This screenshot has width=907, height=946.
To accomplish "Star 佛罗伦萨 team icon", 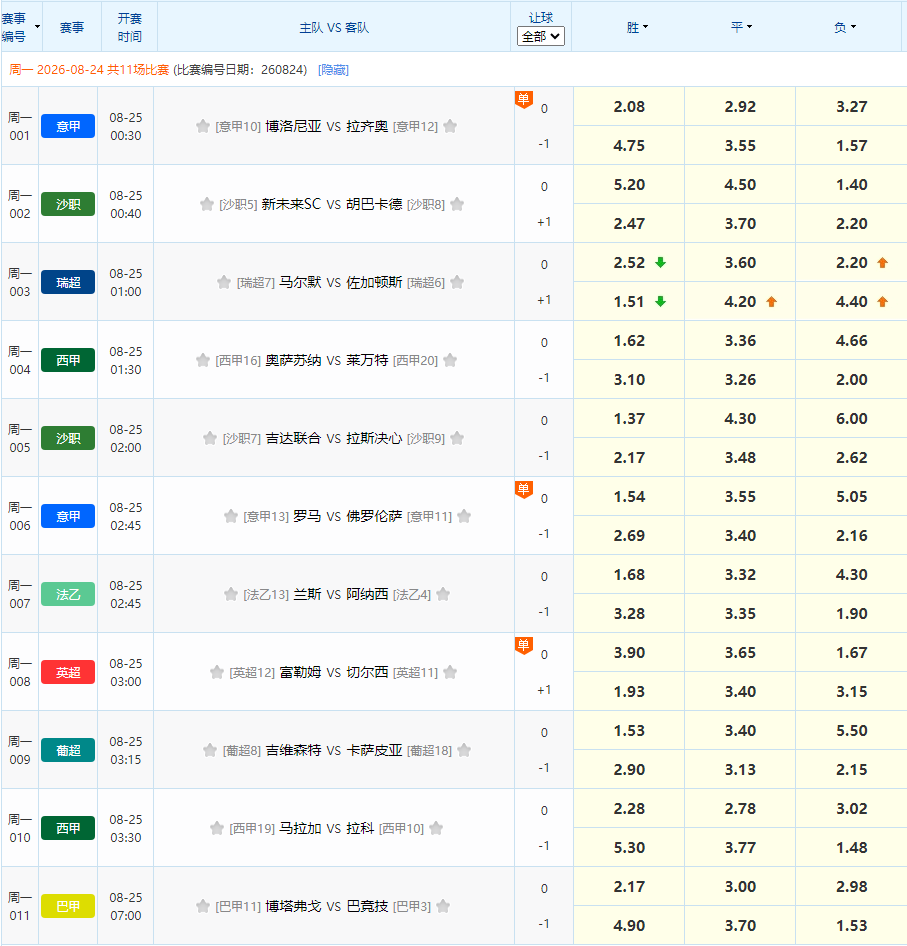I will 464,516.
